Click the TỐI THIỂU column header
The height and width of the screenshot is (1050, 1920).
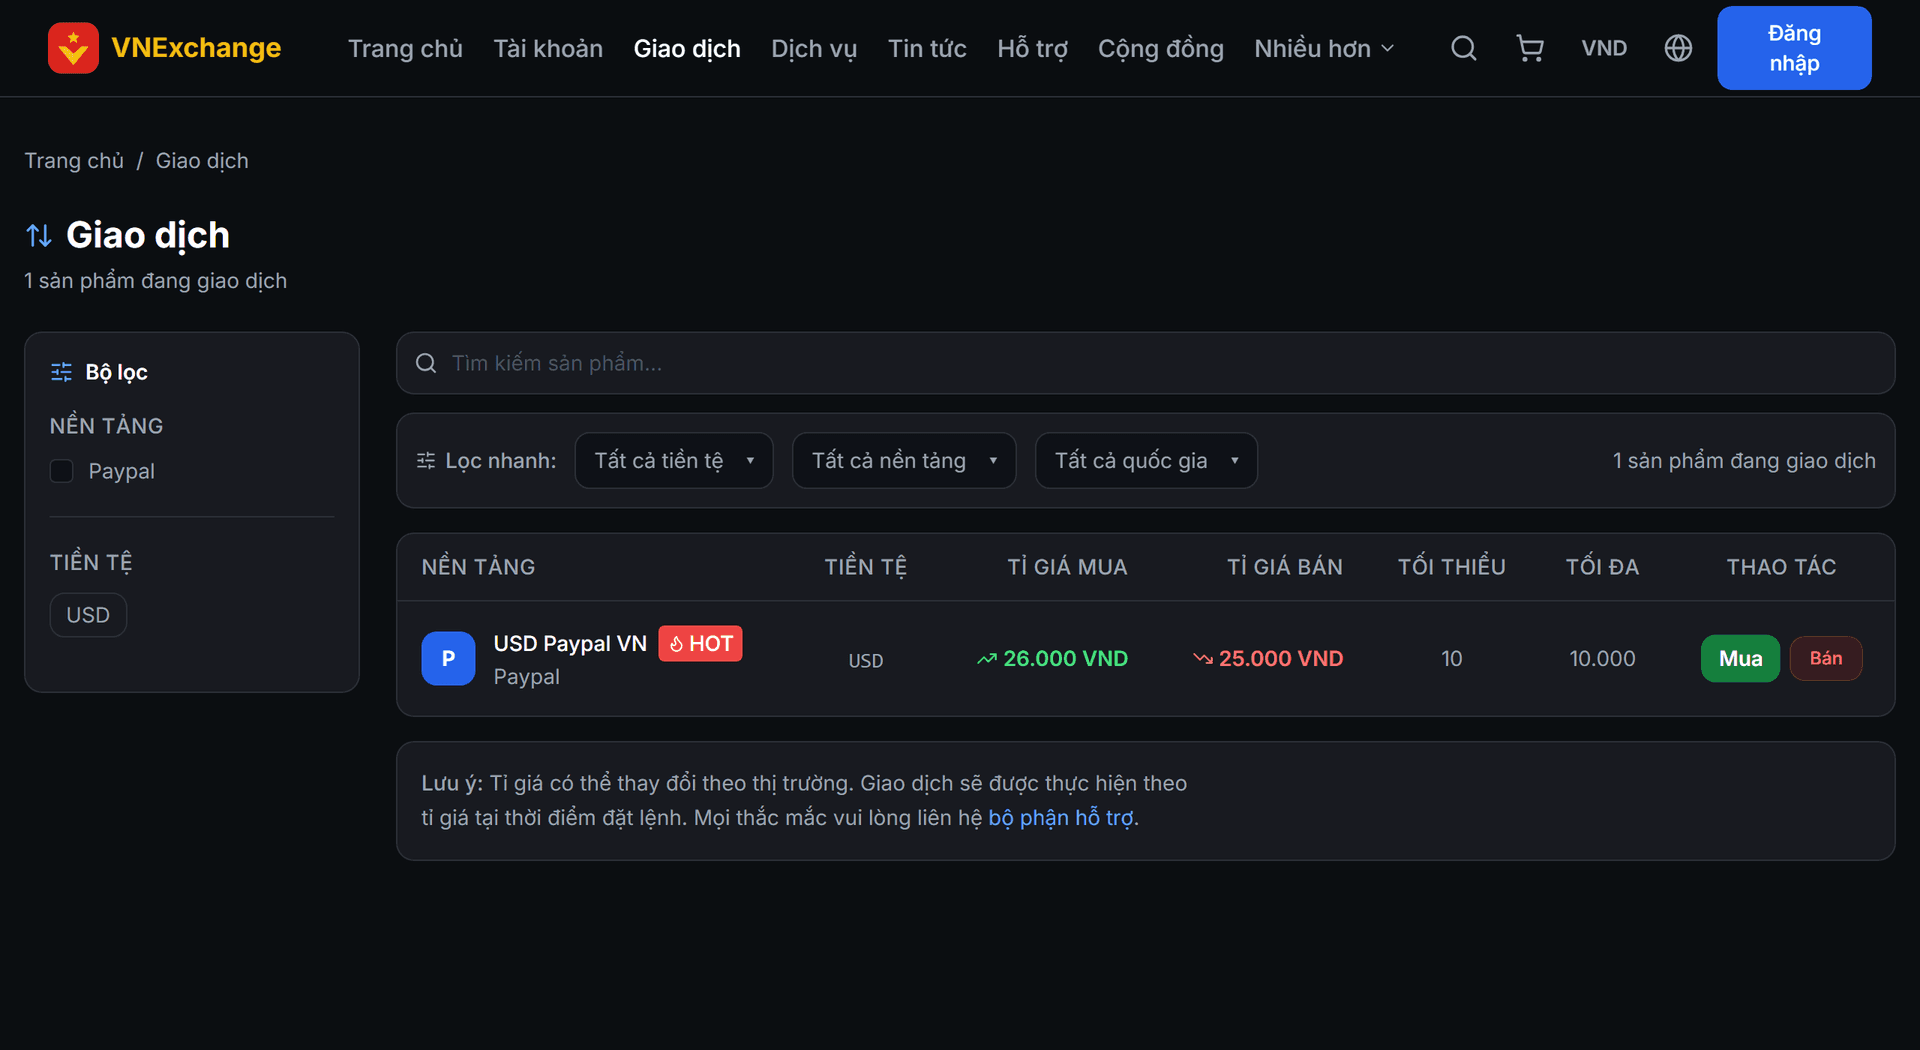pos(1452,567)
